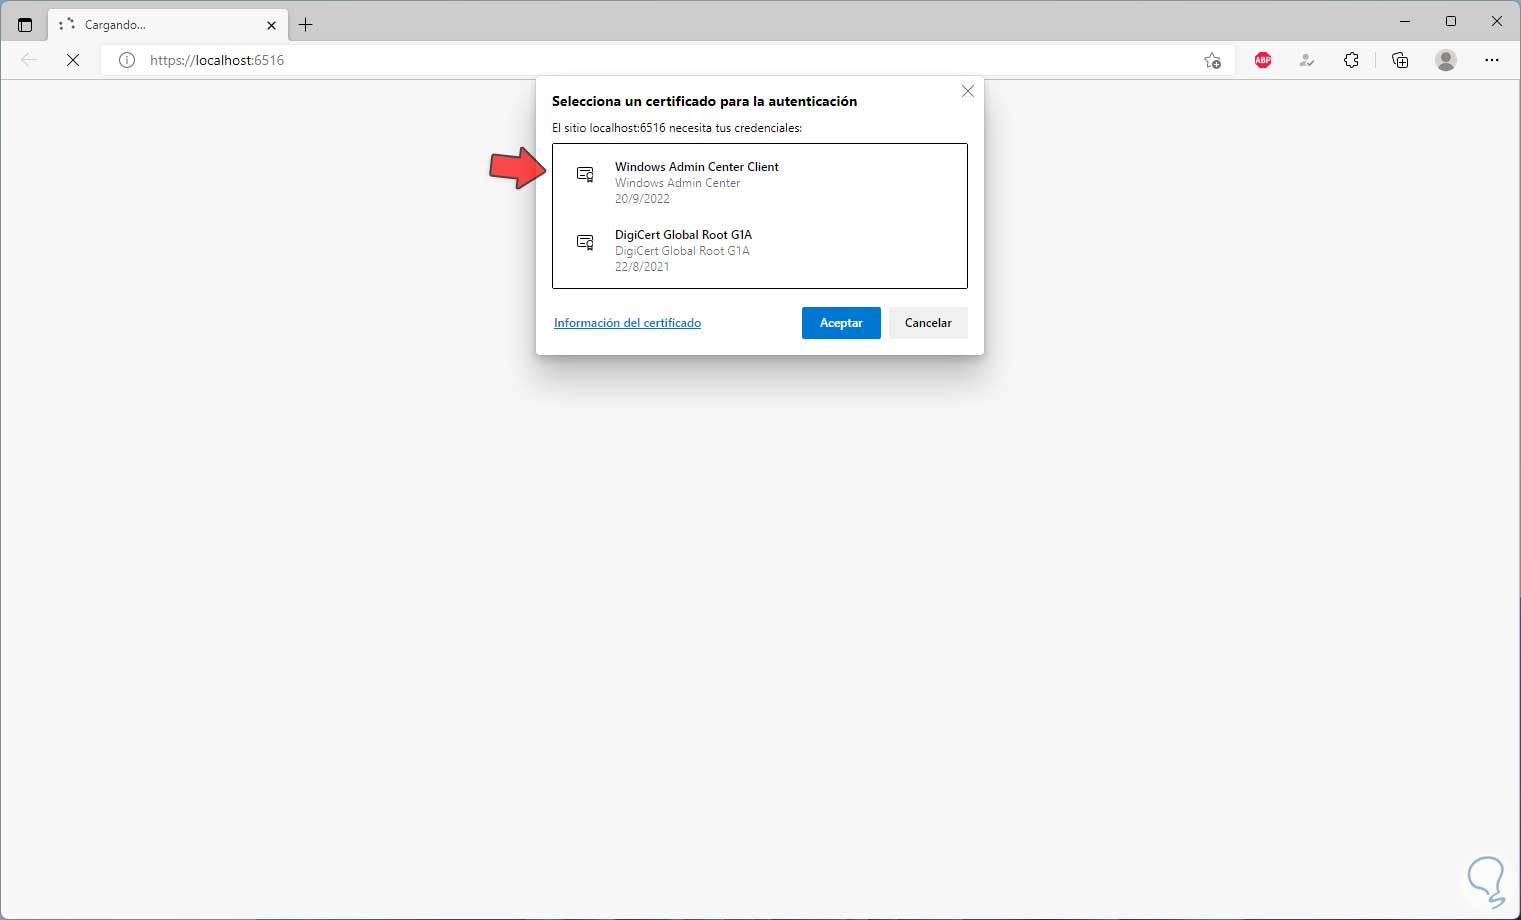
Task: Click the date 20/9/2022
Action: pyautogui.click(x=642, y=199)
